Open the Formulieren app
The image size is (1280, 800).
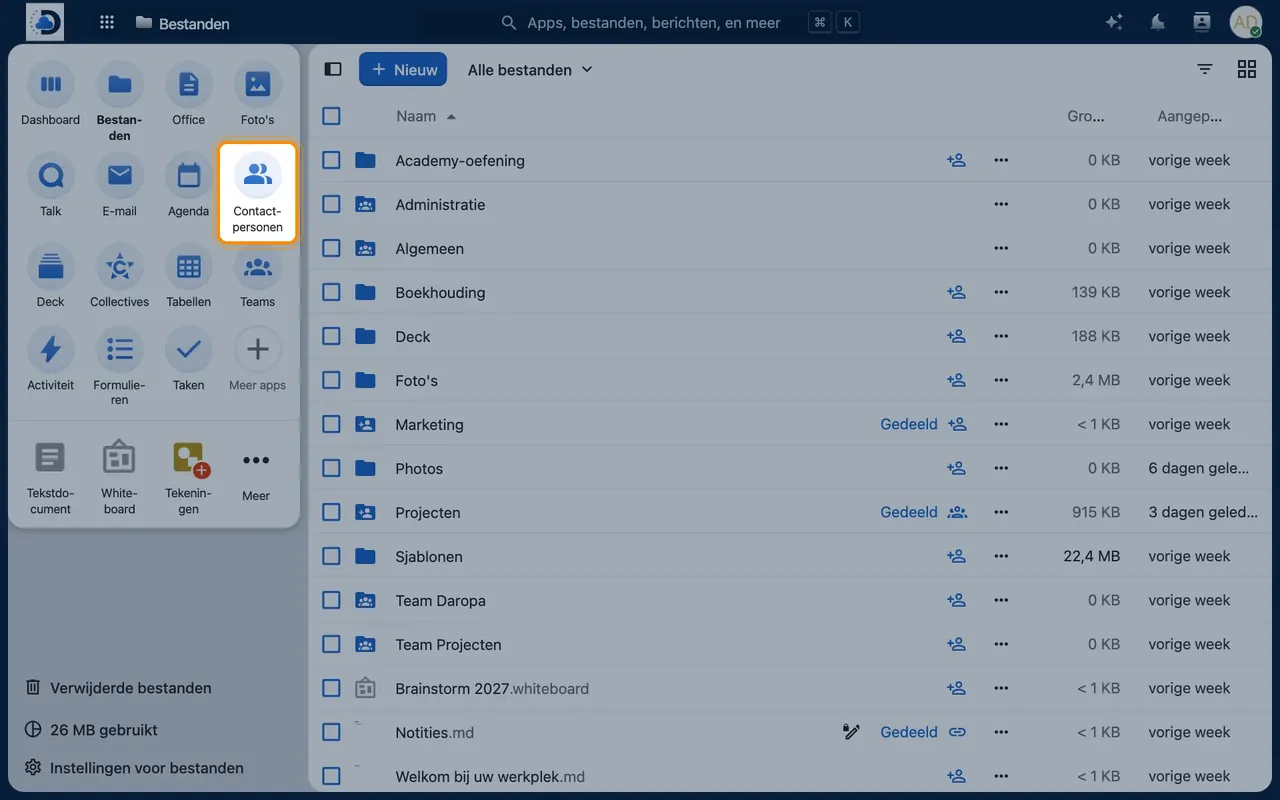click(119, 367)
